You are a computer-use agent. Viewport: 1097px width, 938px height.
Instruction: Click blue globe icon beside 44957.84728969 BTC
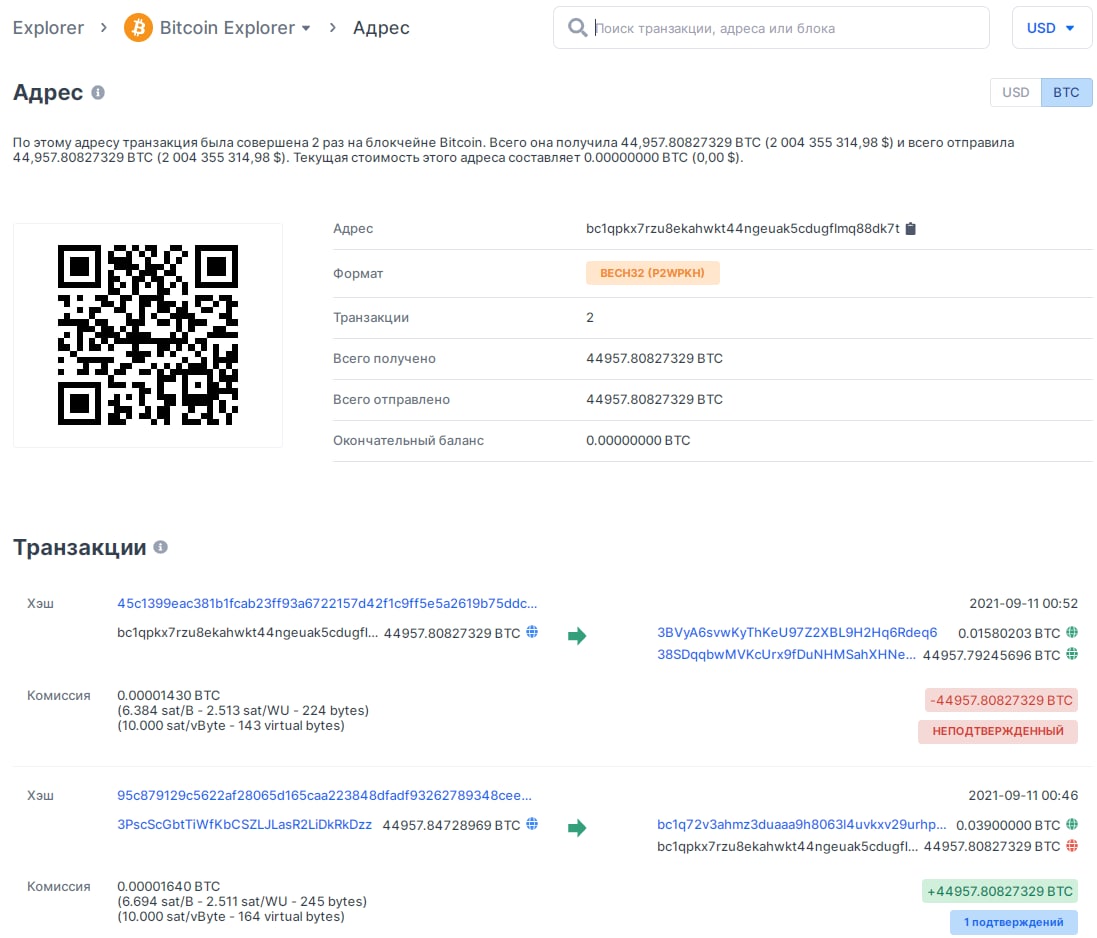[x=532, y=824]
